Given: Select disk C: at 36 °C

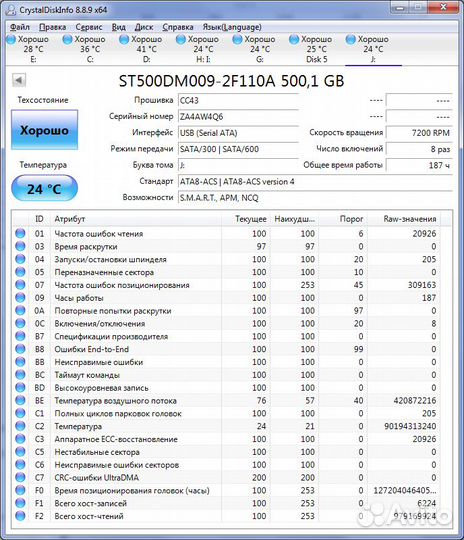Looking at the screenshot, I should tap(85, 49).
